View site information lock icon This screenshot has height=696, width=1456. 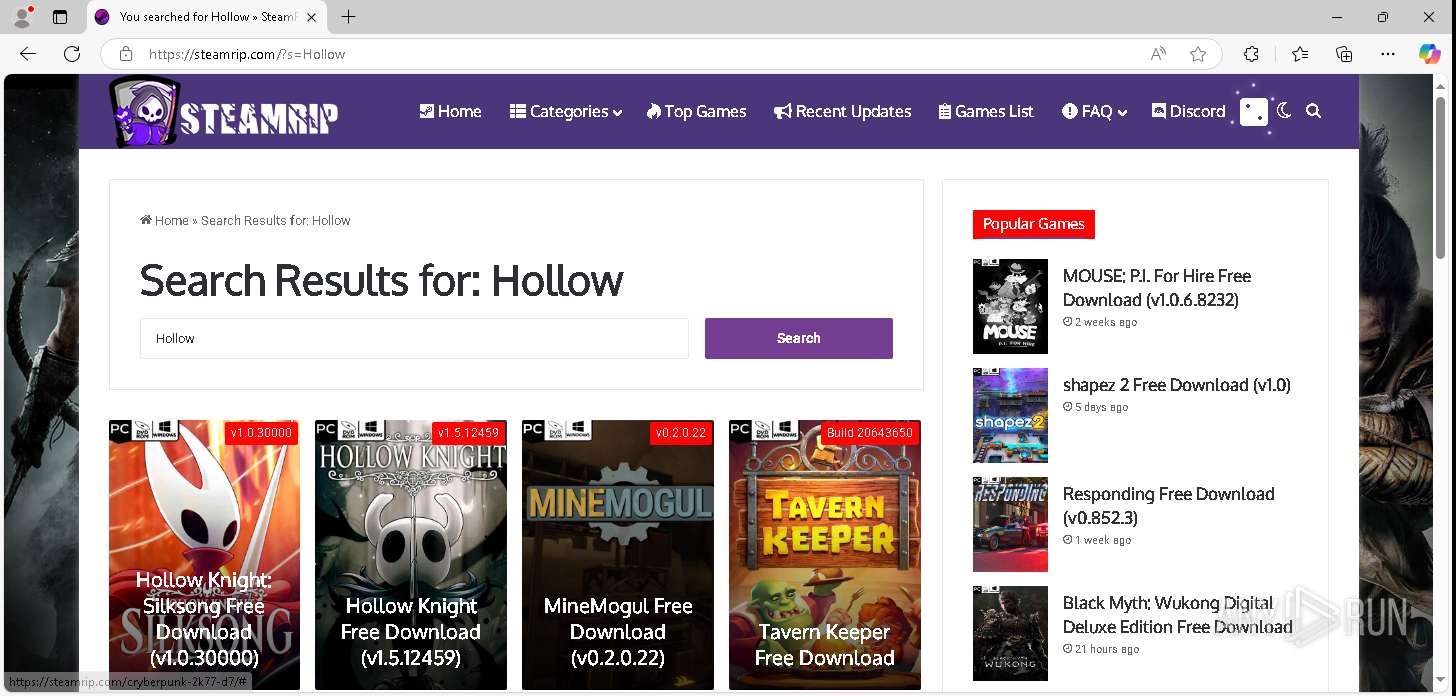[x=126, y=54]
